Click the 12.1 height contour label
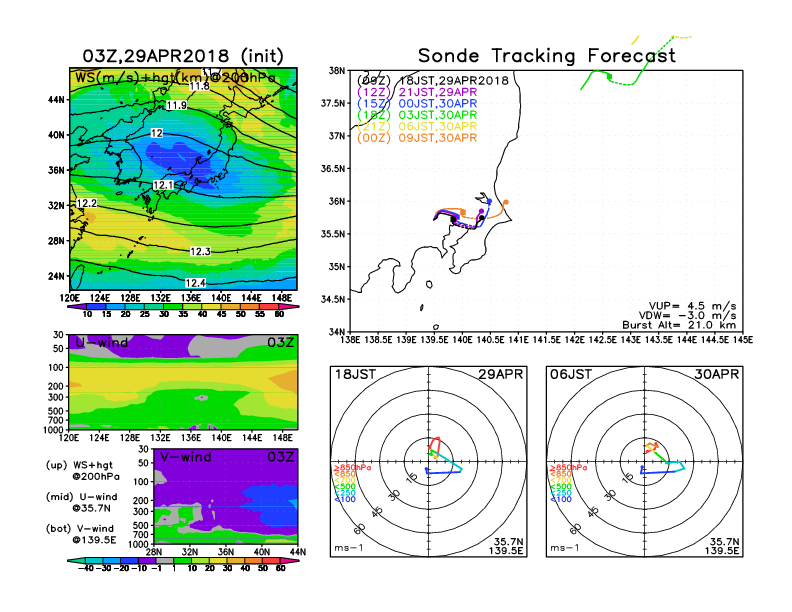792x612 pixels. (x=163, y=185)
